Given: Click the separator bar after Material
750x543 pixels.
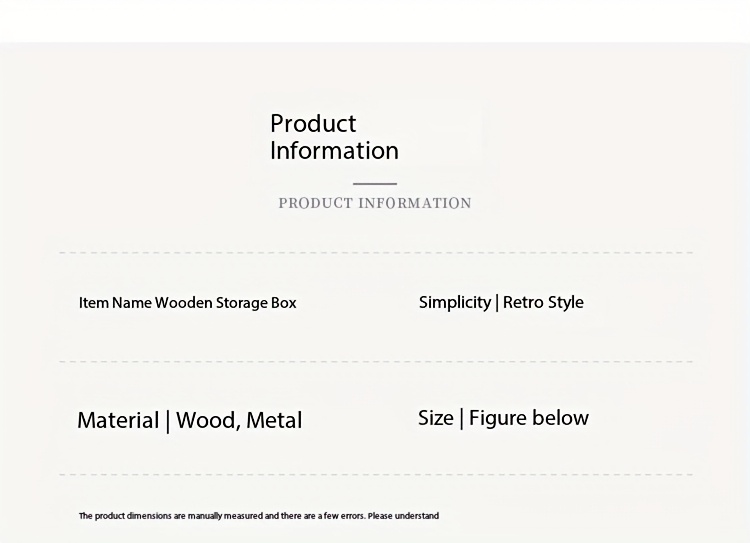Looking at the screenshot, I should pos(168,421).
